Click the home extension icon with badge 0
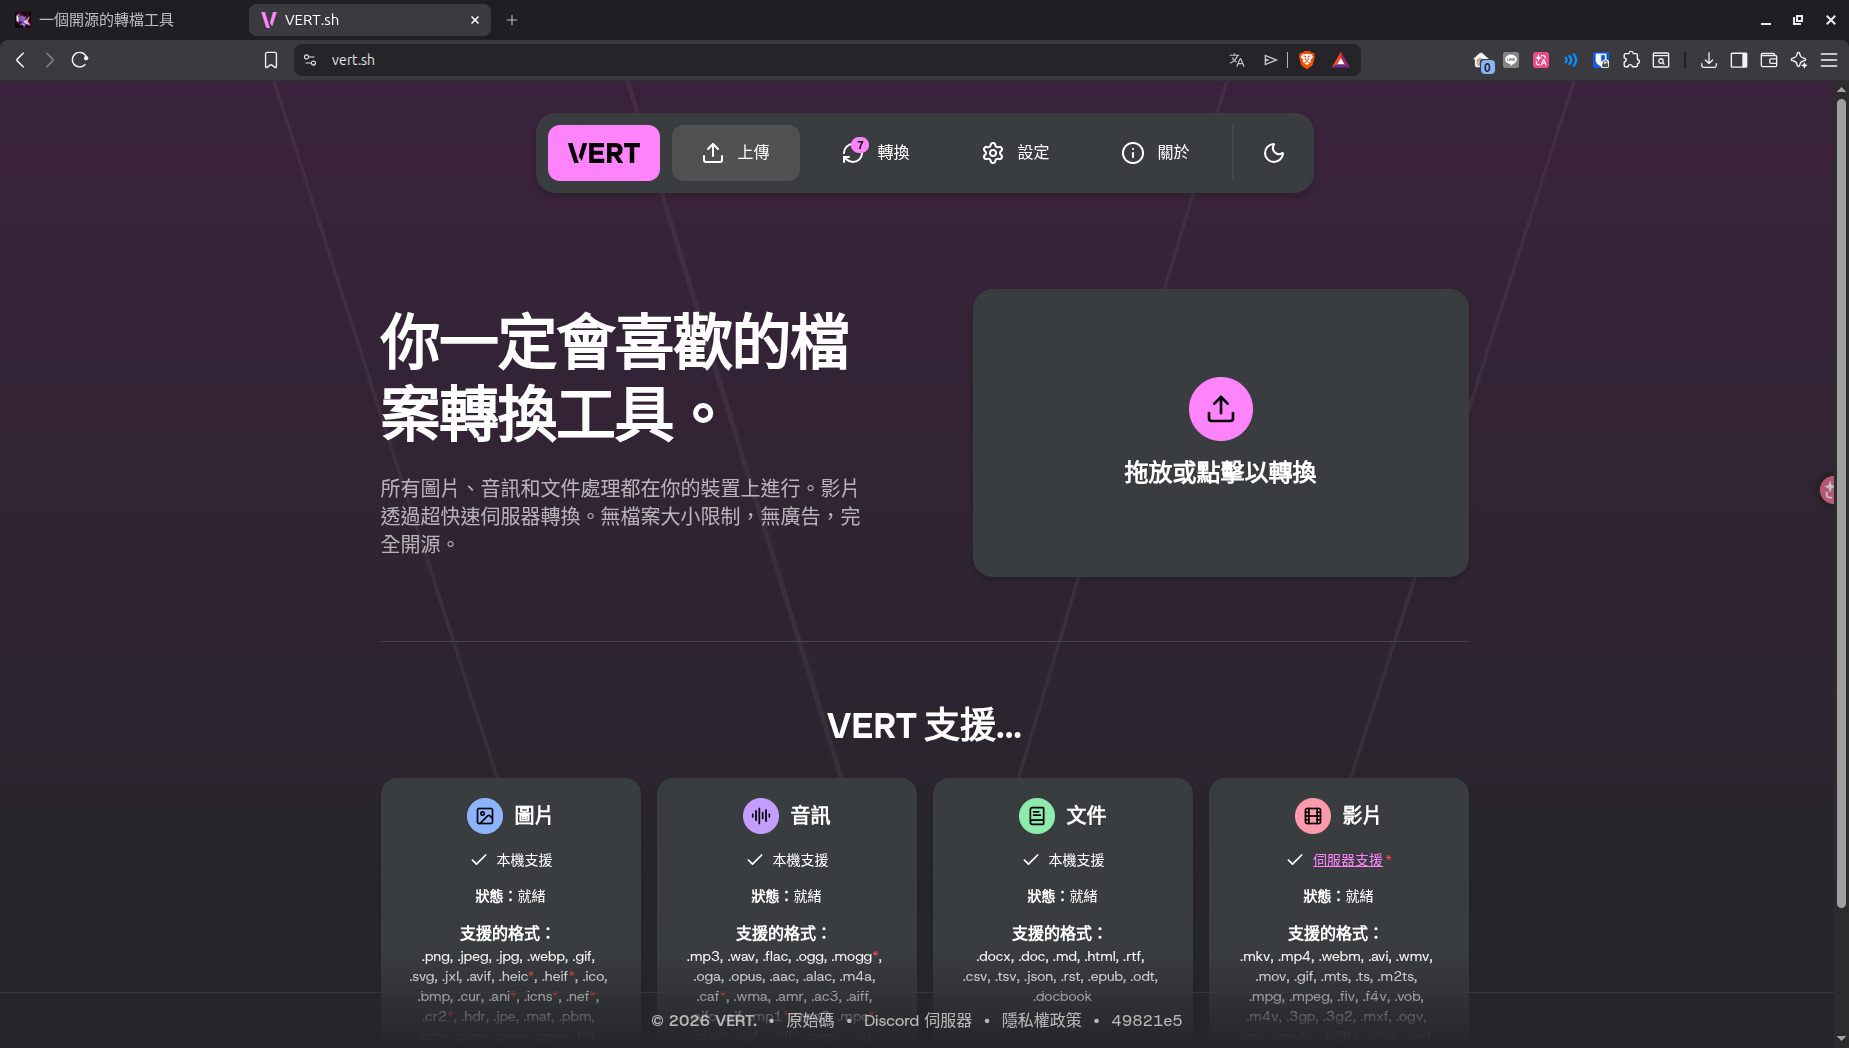This screenshot has height=1048, width=1849. [x=1481, y=61]
